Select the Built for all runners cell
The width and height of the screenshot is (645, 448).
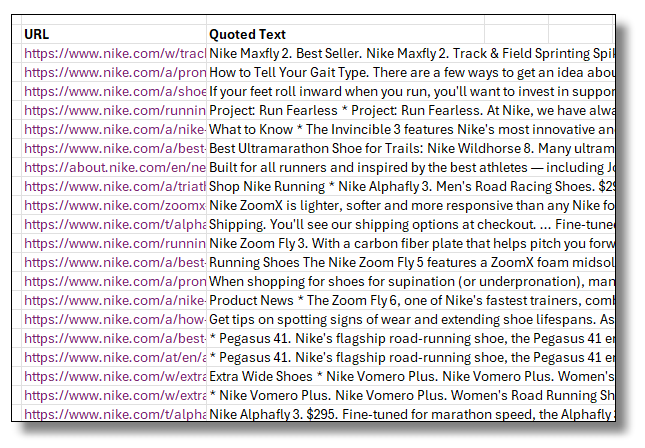click(x=410, y=167)
